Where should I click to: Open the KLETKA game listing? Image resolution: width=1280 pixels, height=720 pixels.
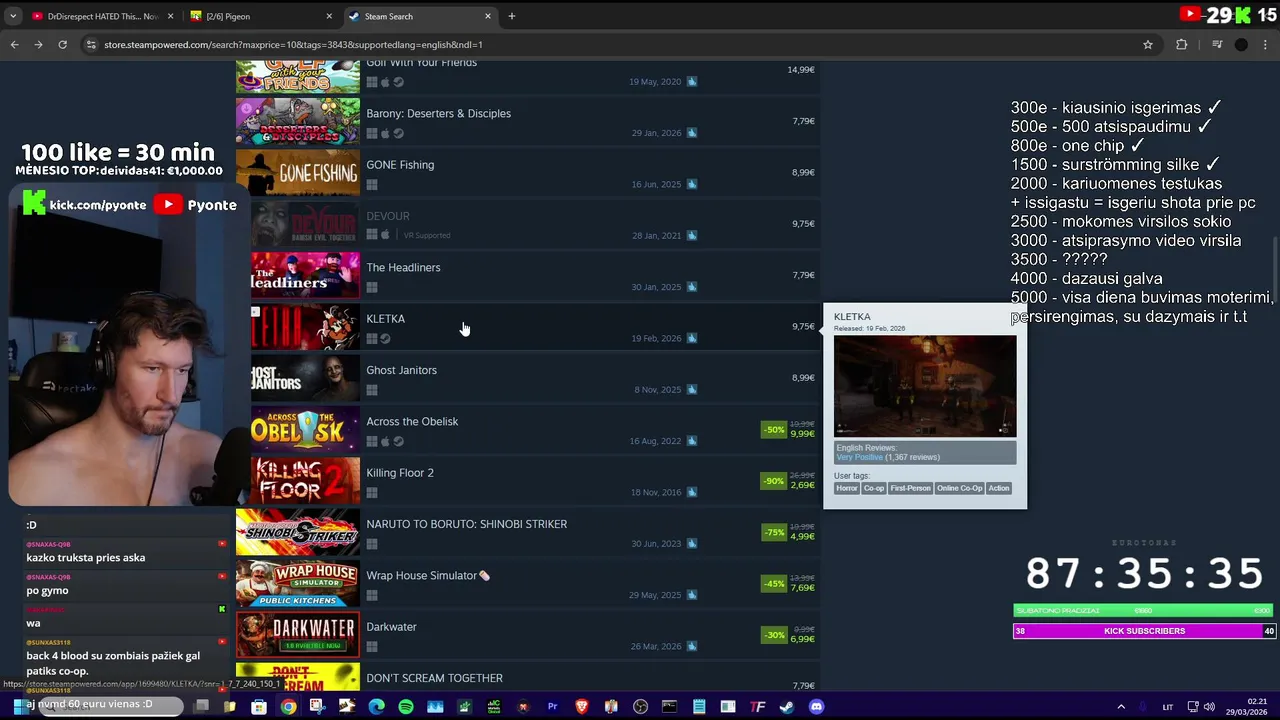pos(527,327)
